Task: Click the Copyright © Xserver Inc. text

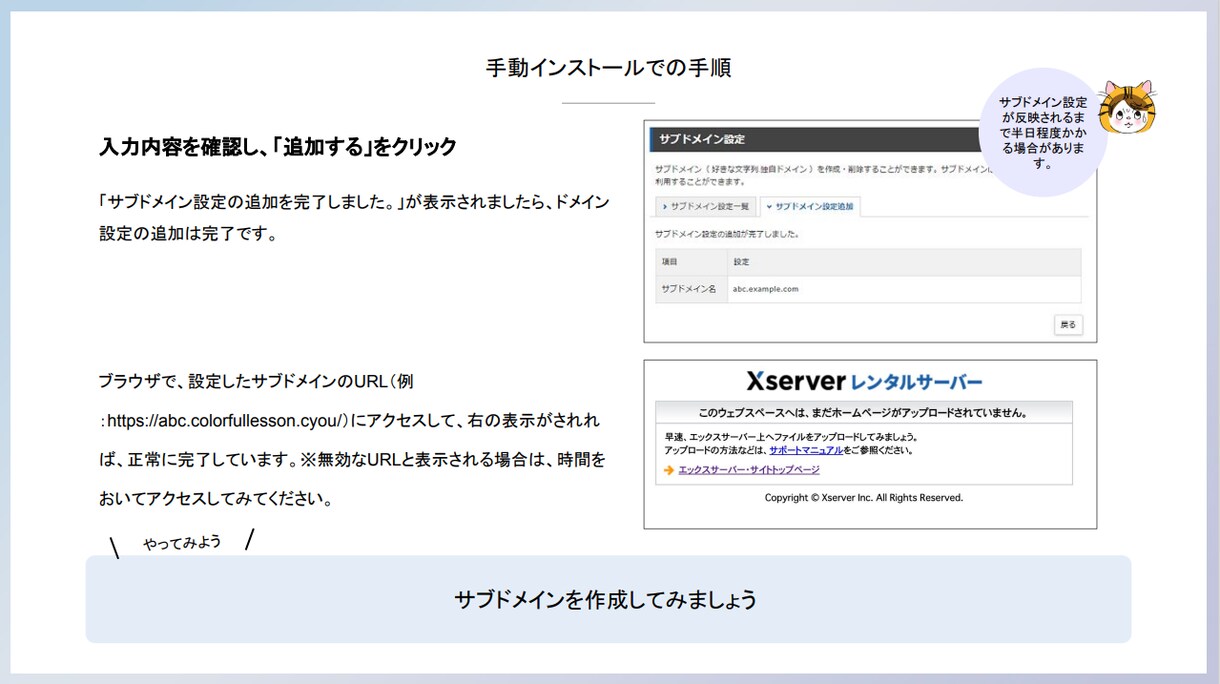Action: [864, 498]
